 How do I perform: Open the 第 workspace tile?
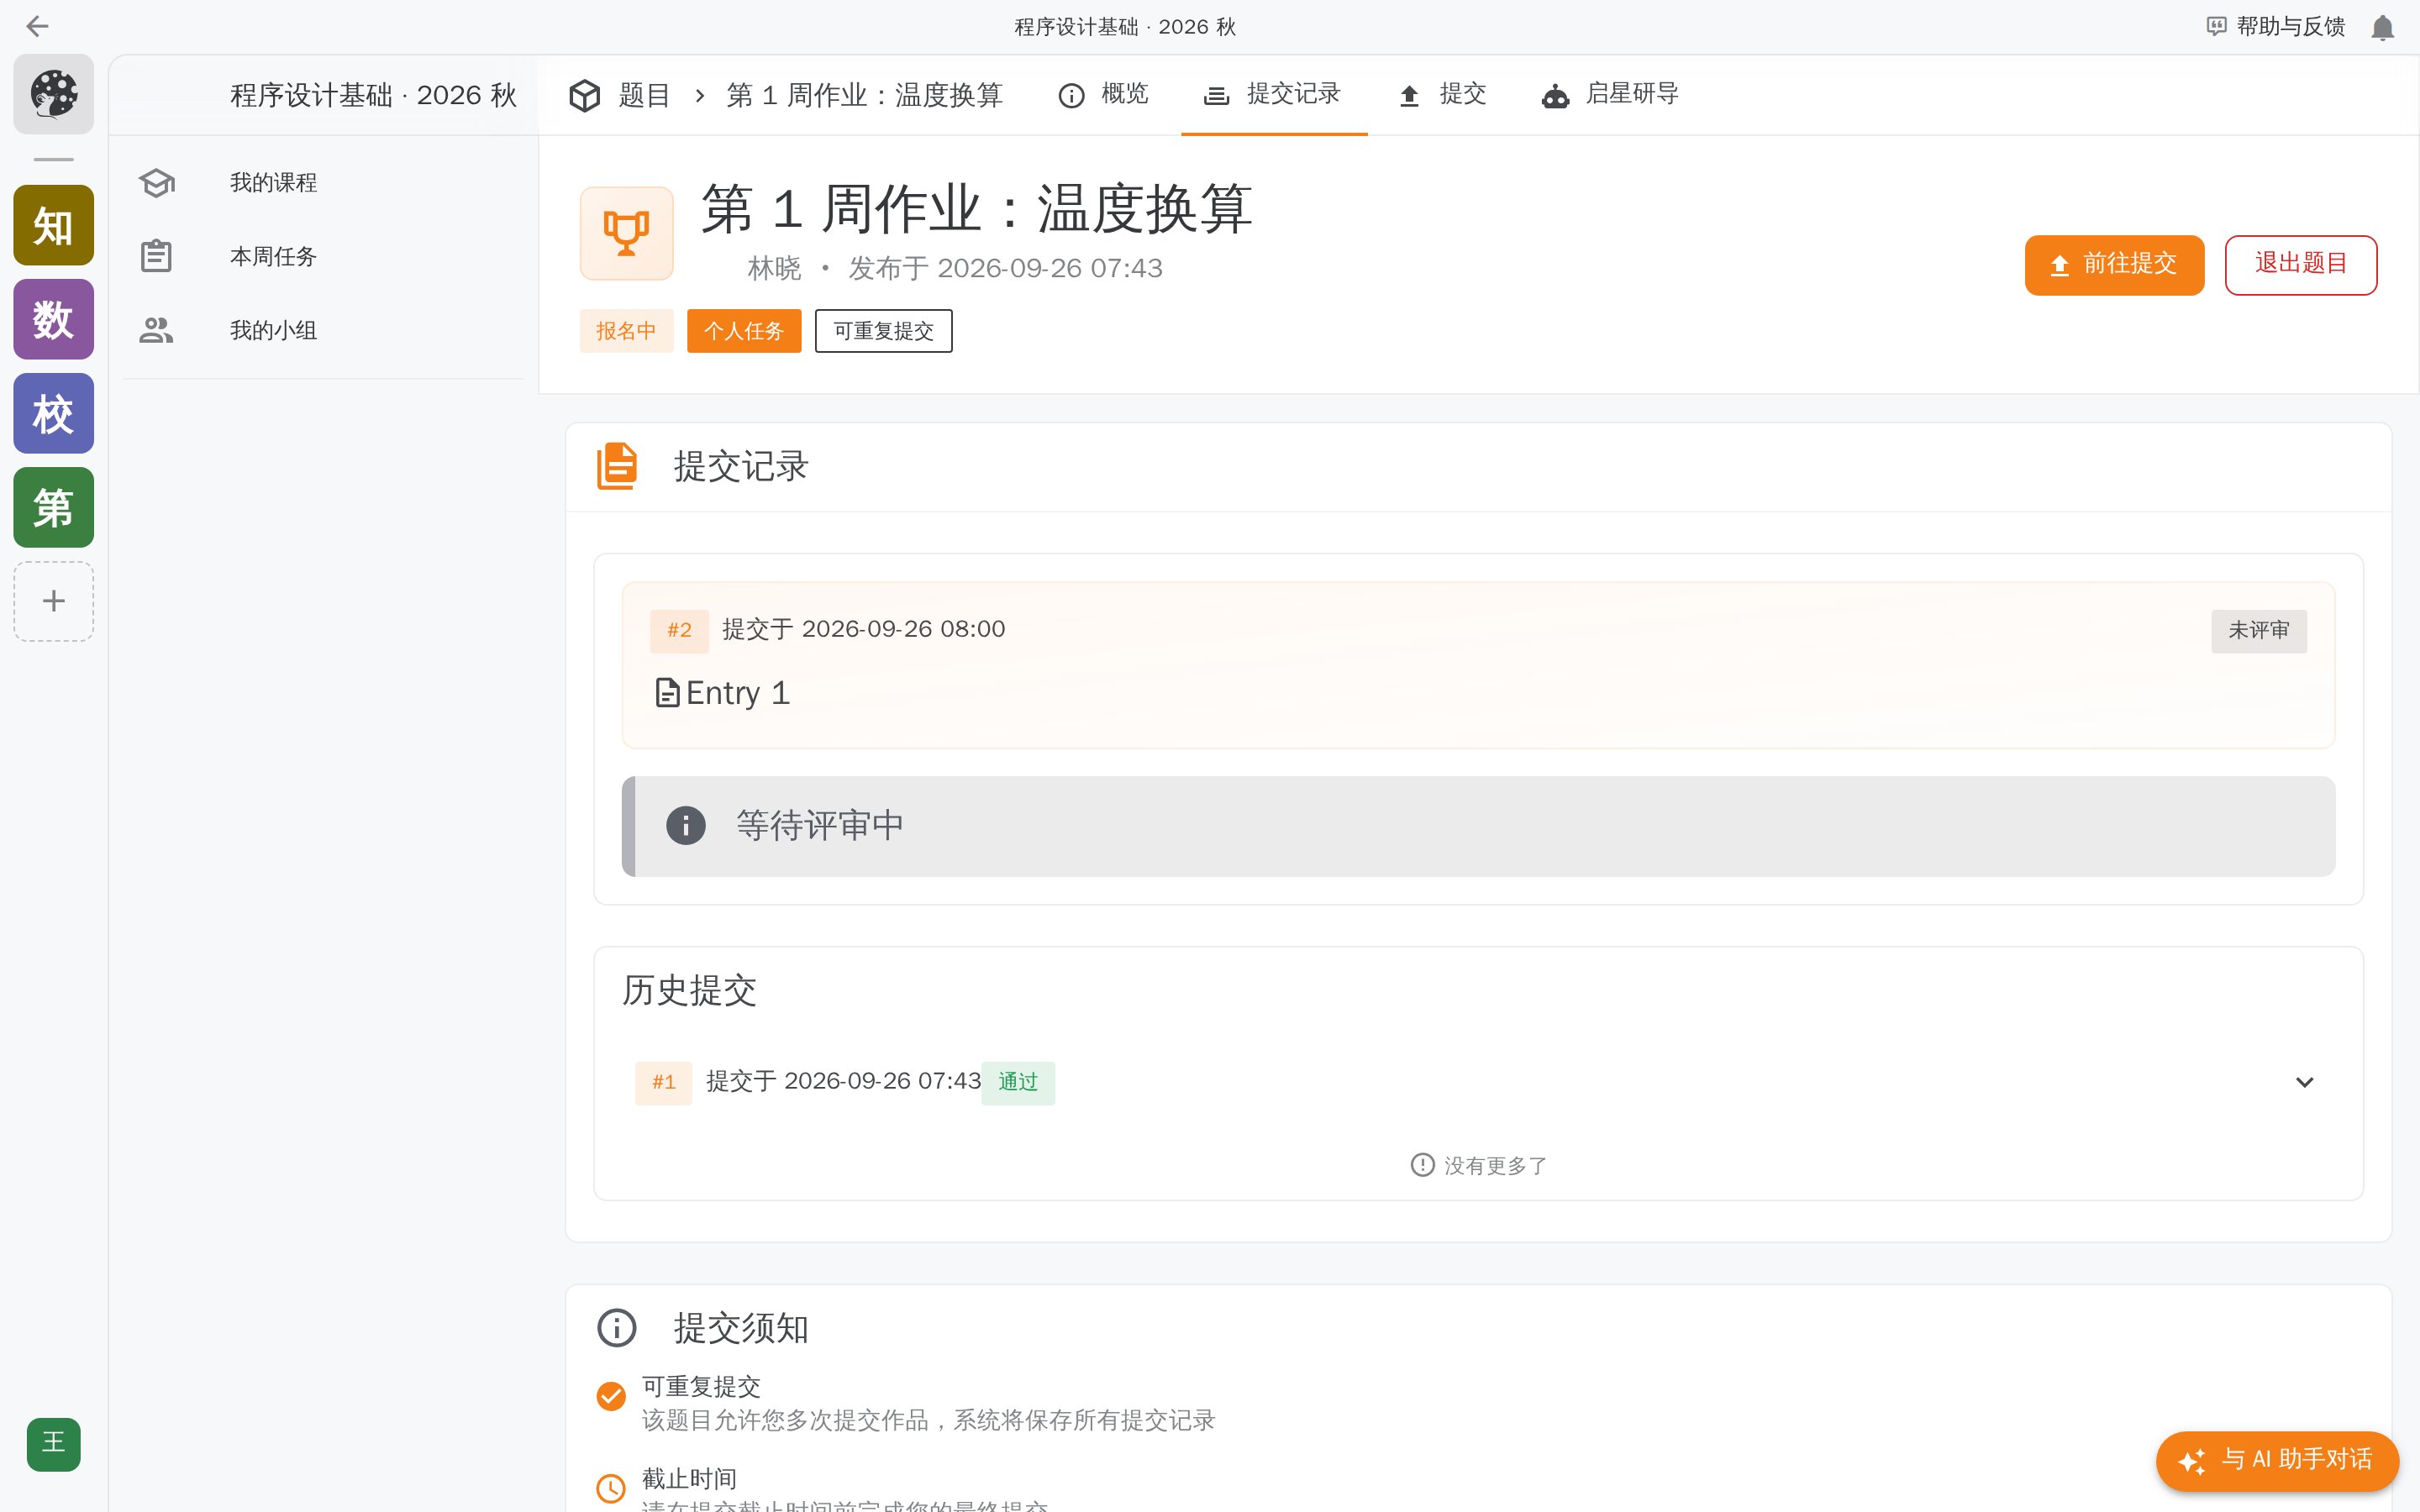coord(54,507)
